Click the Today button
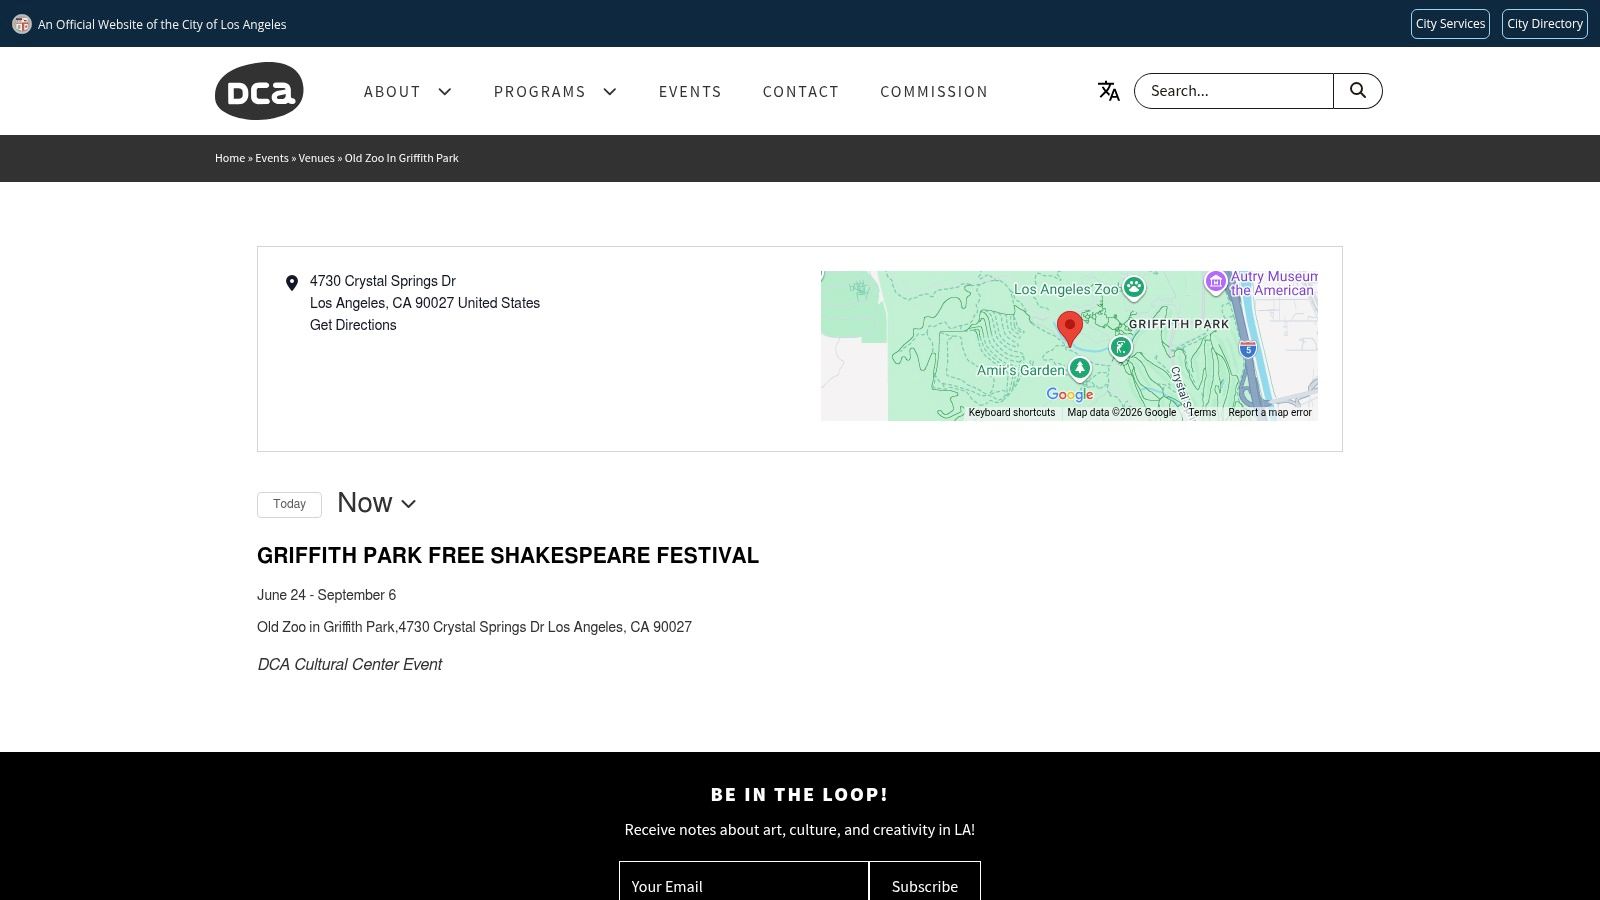Image resolution: width=1600 pixels, height=900 pixels. coord(289,504)
